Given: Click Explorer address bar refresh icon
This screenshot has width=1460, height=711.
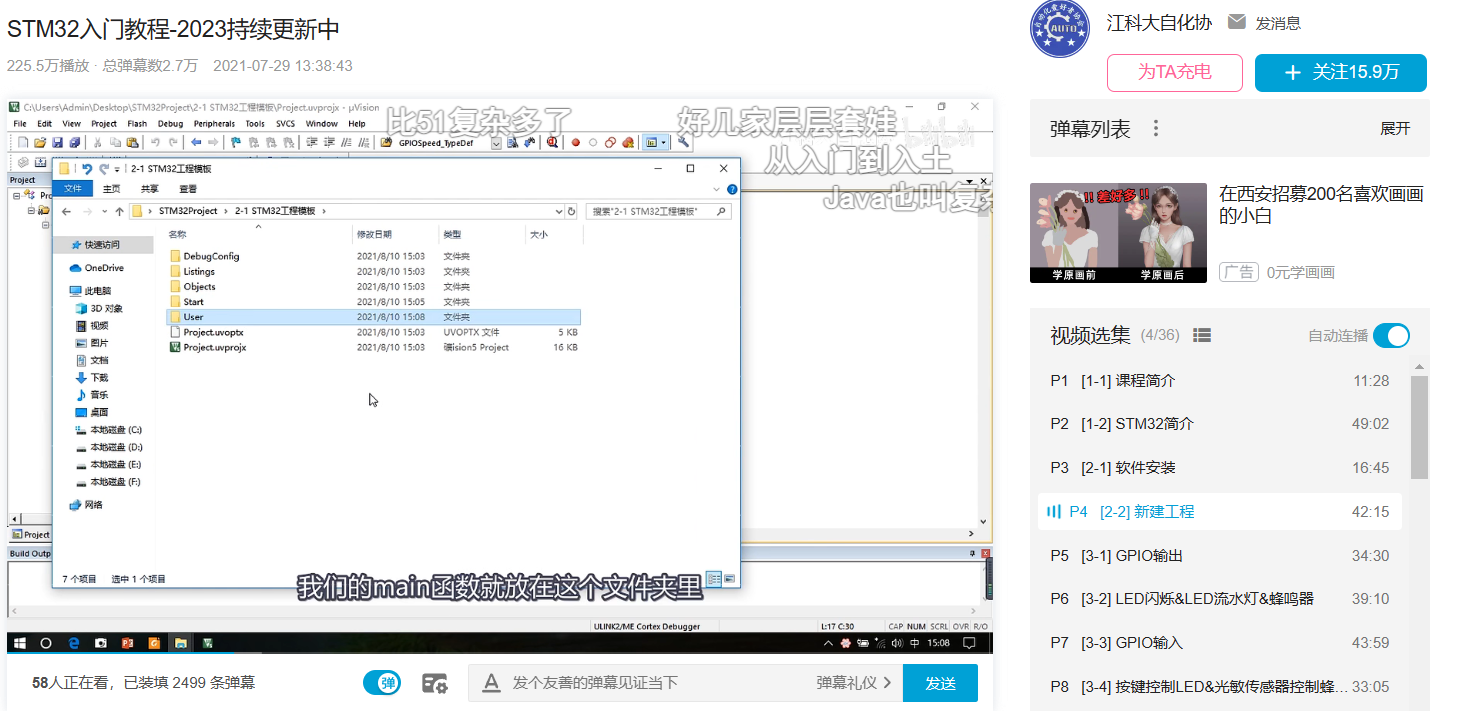Looking at the screenshot, I should pyautogui.click(x=572, y=211).
